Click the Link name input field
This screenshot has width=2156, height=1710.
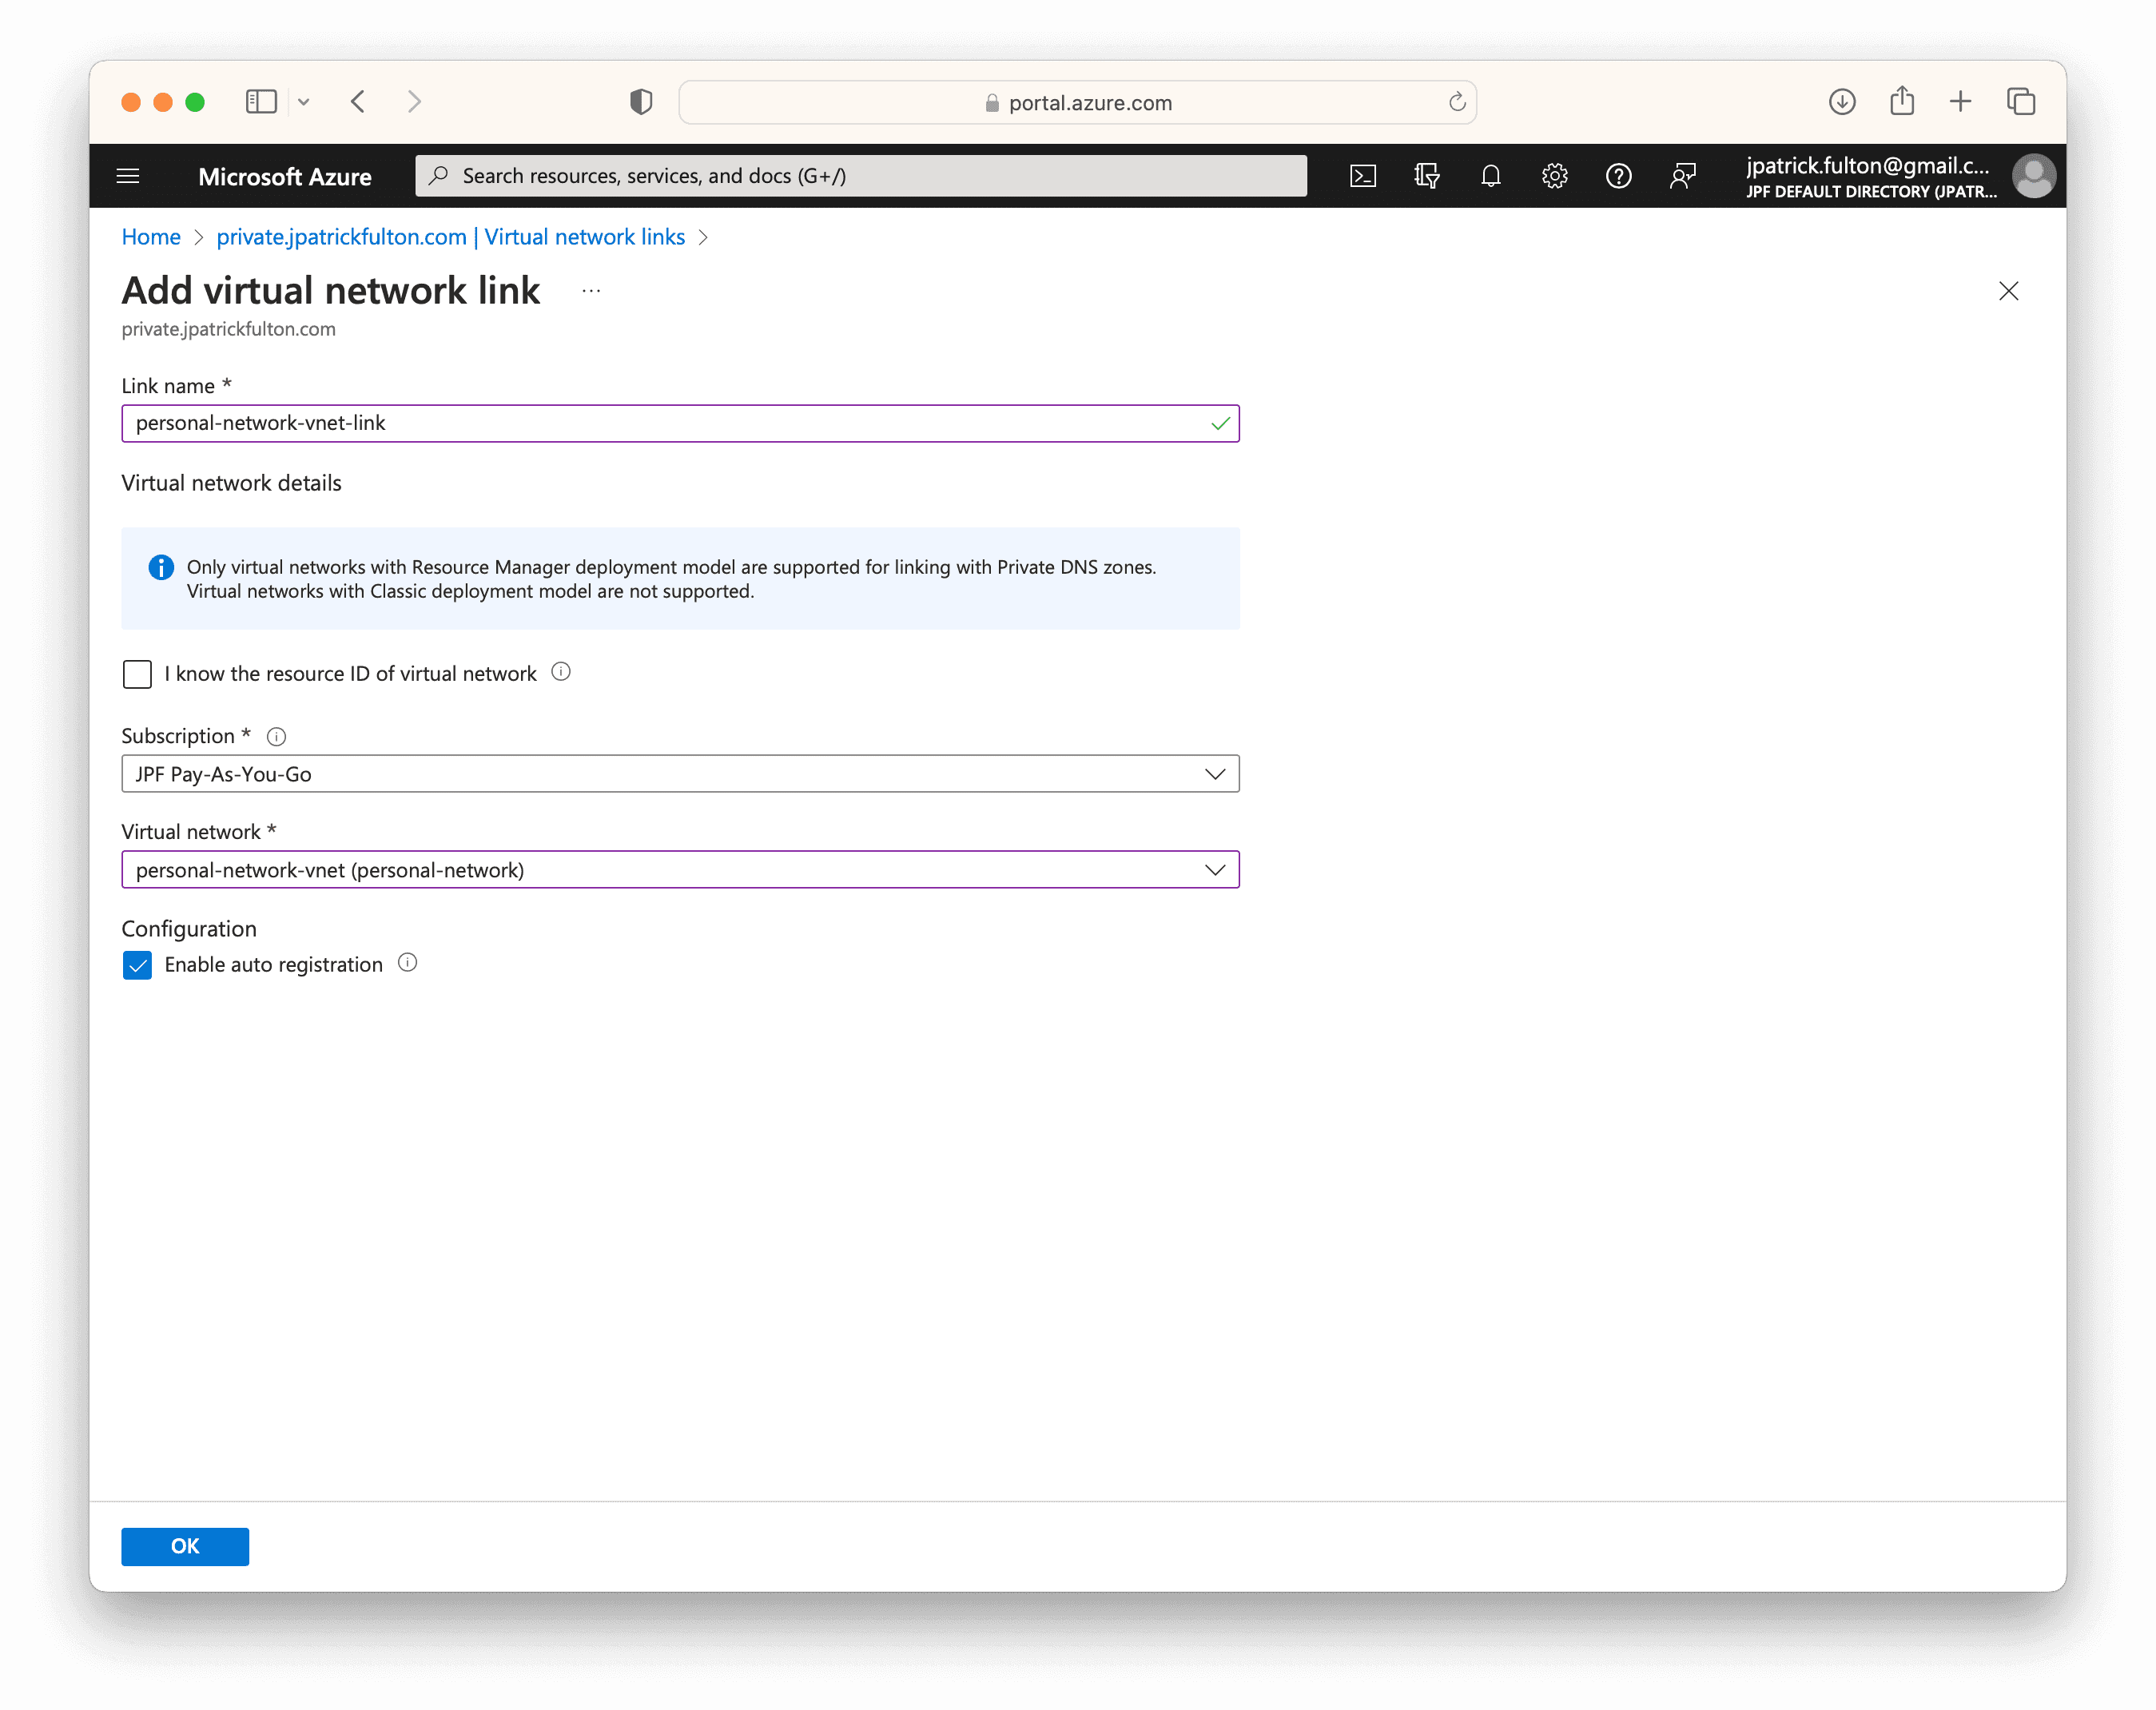click(x=680, y=423)
